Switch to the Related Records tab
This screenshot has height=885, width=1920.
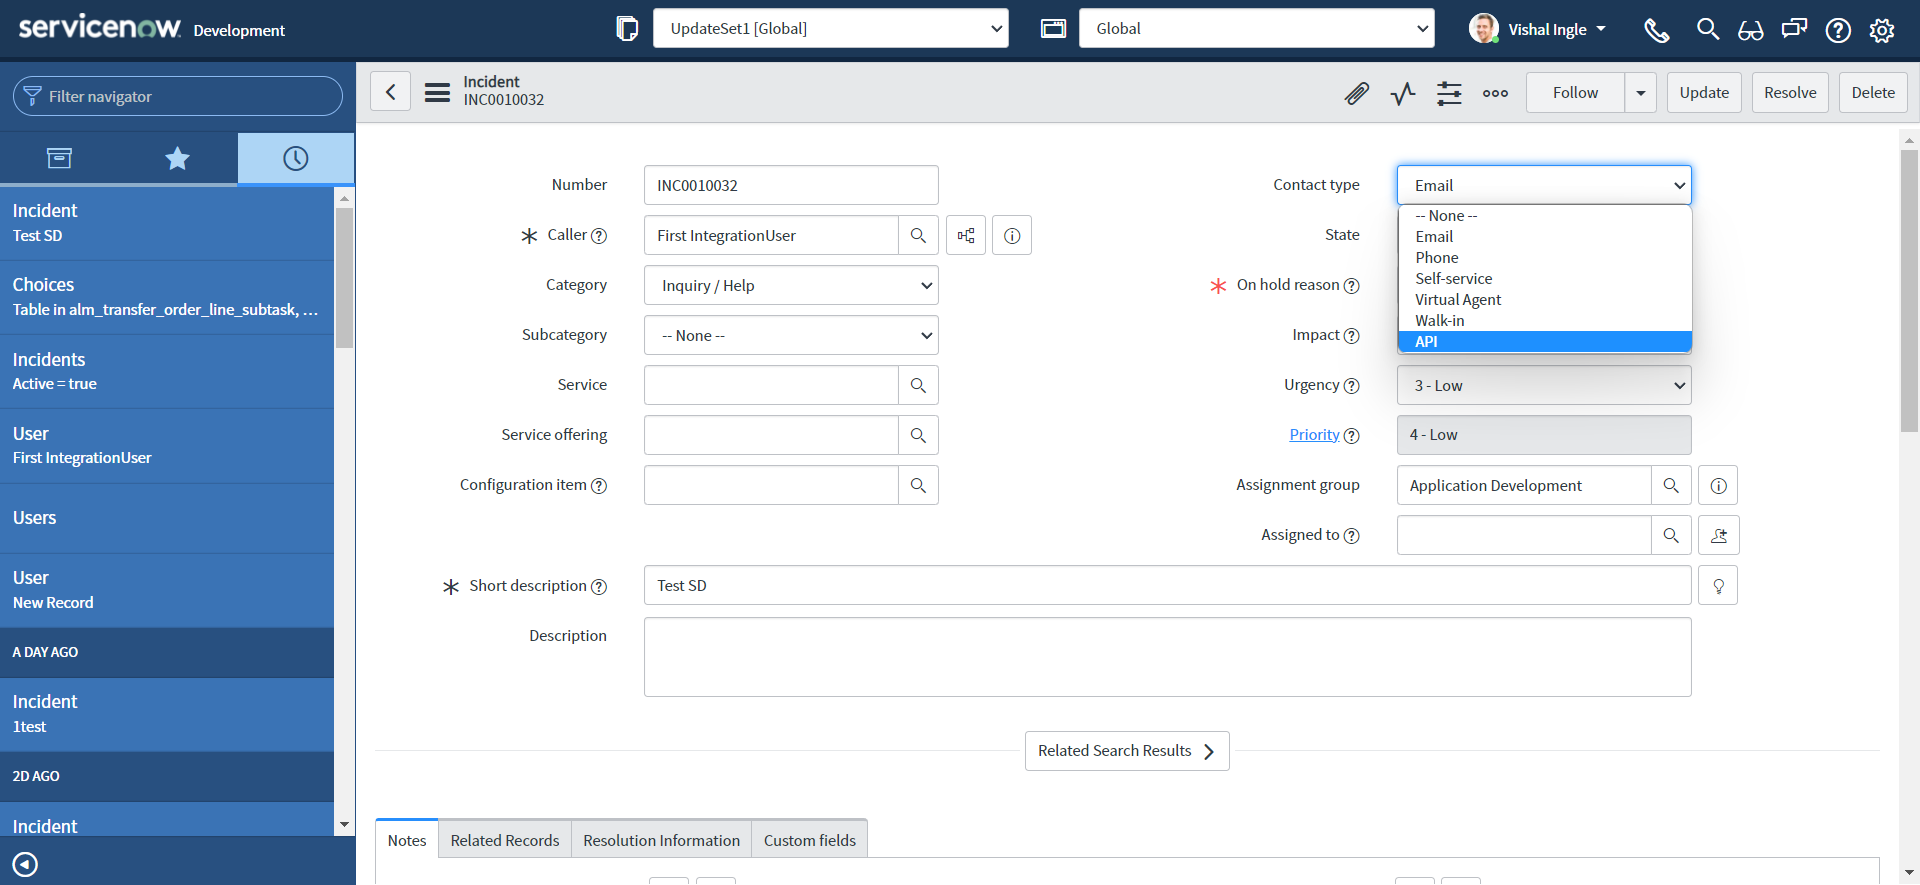click(505, 840)
